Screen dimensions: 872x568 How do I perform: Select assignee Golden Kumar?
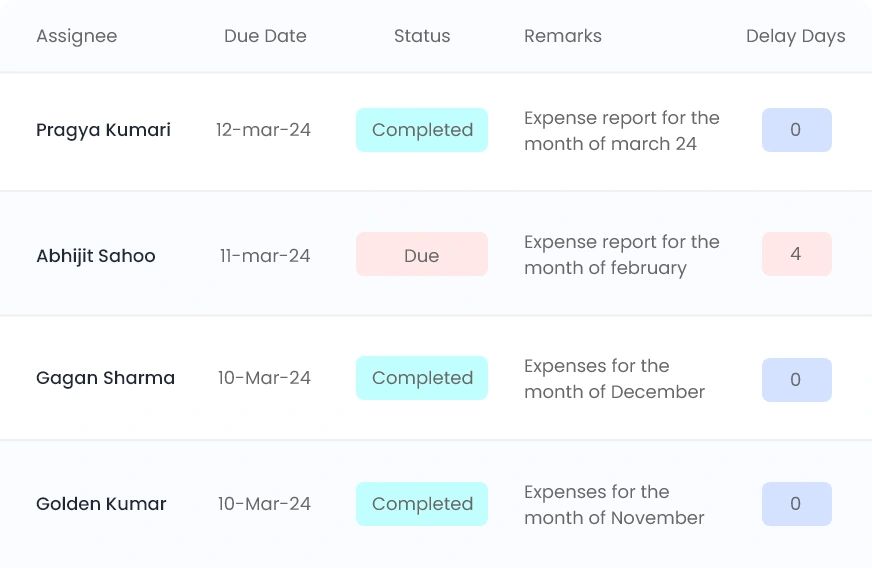101,504
